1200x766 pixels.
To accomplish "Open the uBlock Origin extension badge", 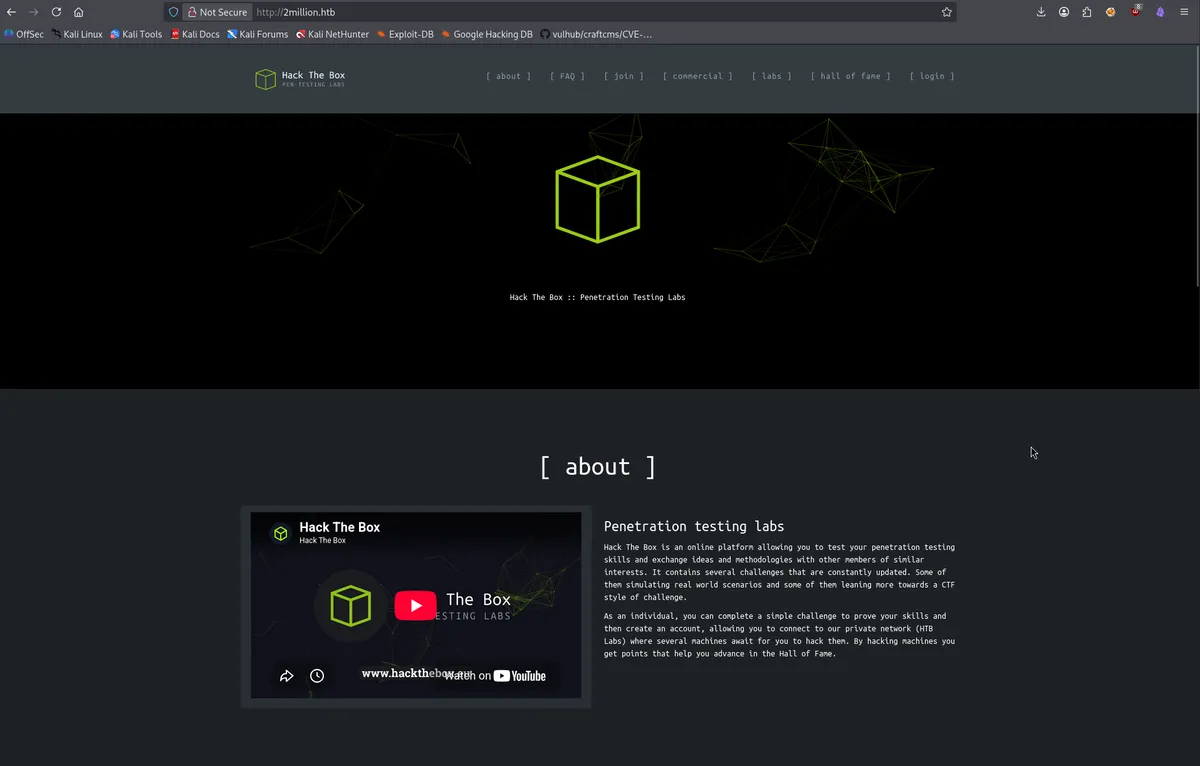I will pos(1136,11).
